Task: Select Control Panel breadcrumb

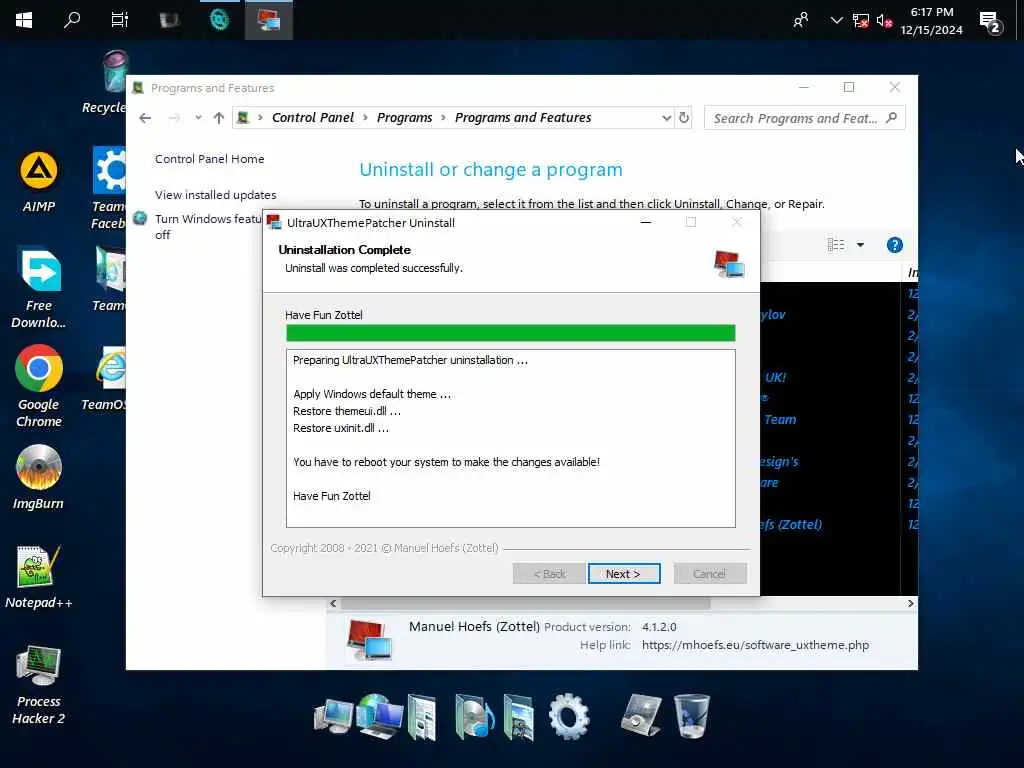Action: [313, 118]
